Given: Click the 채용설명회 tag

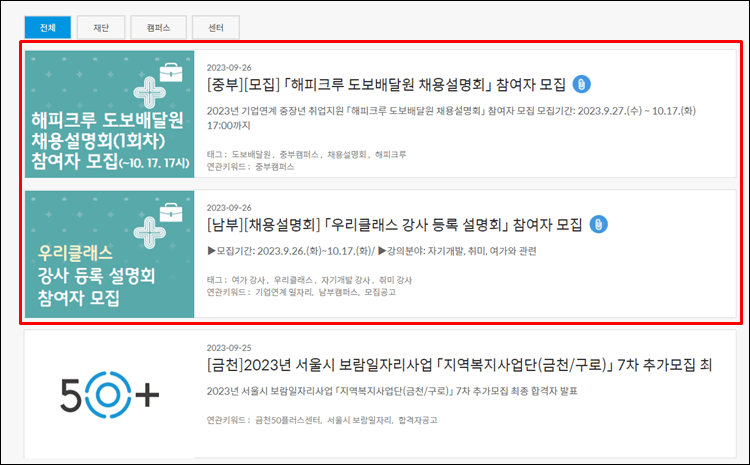Looking at the screenshot, I should click(347, 155).
